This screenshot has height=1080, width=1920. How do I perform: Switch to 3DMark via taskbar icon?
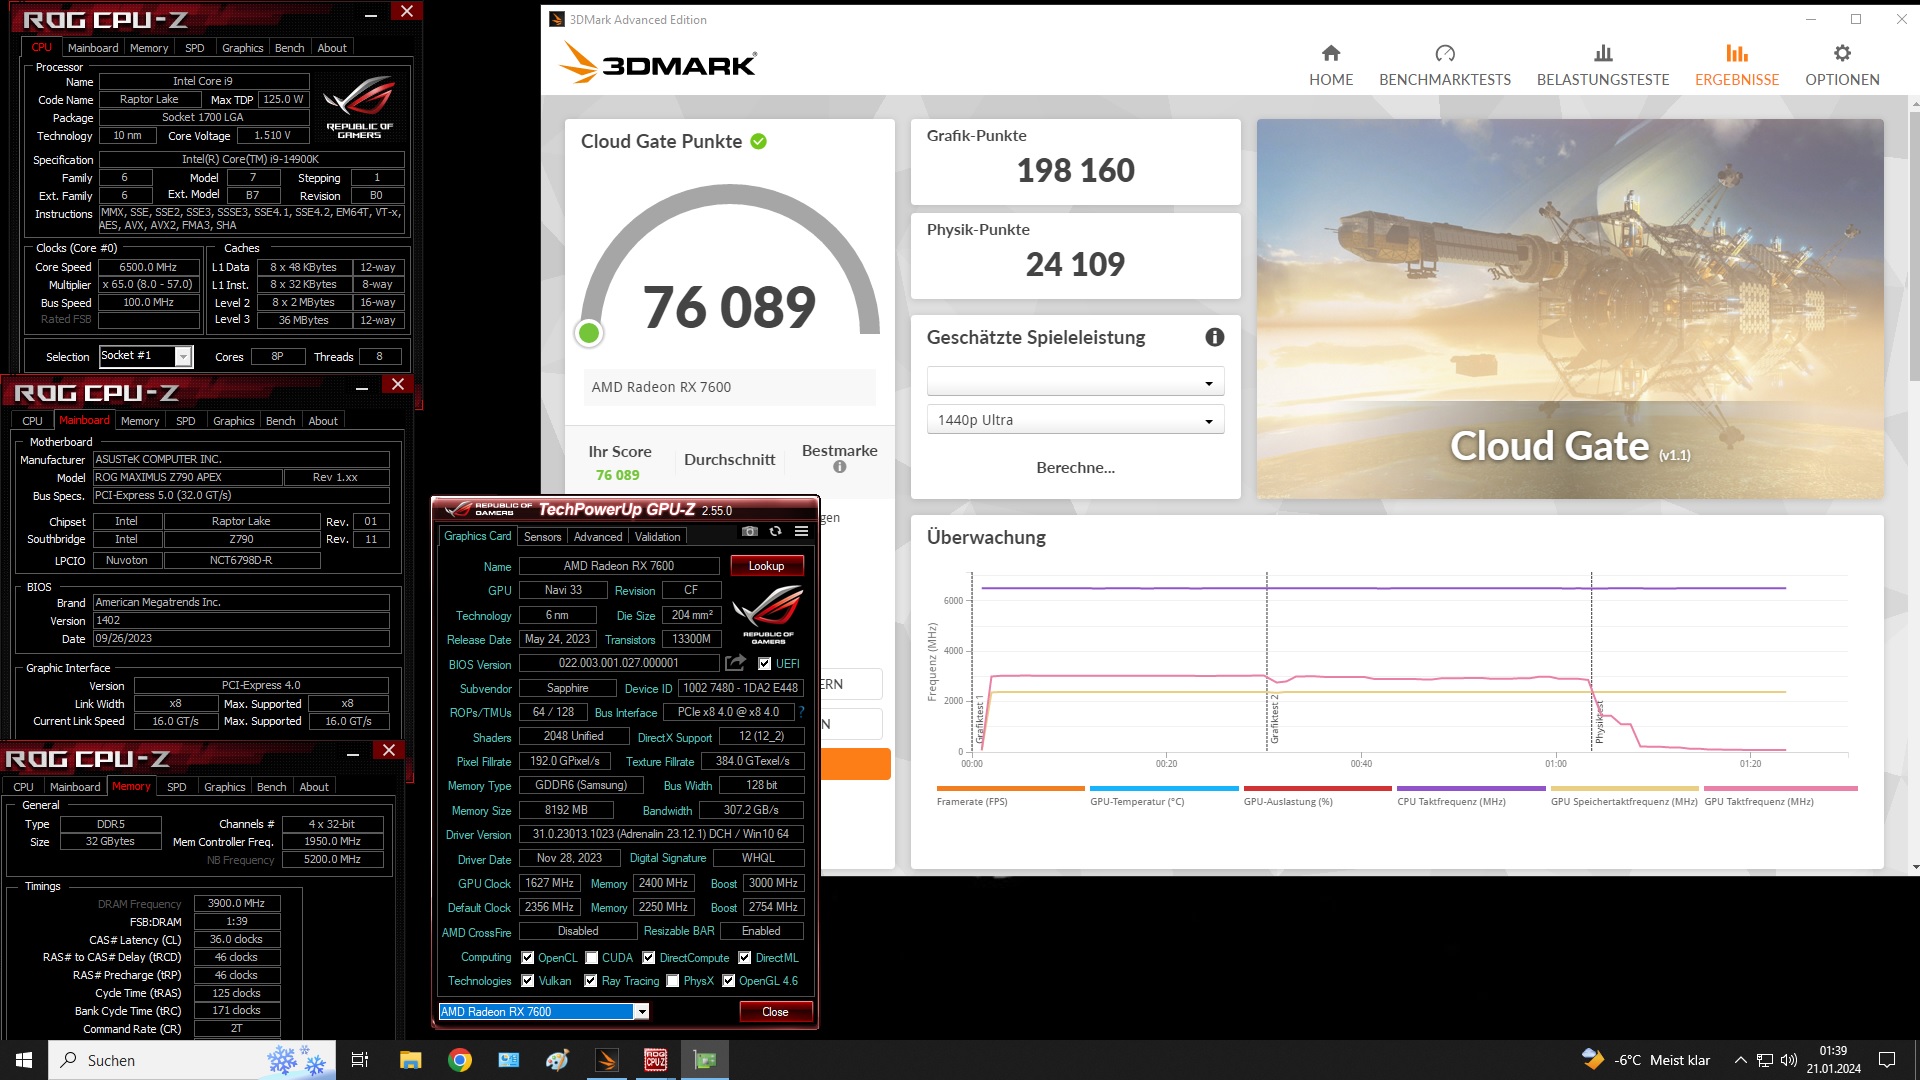607,1060
